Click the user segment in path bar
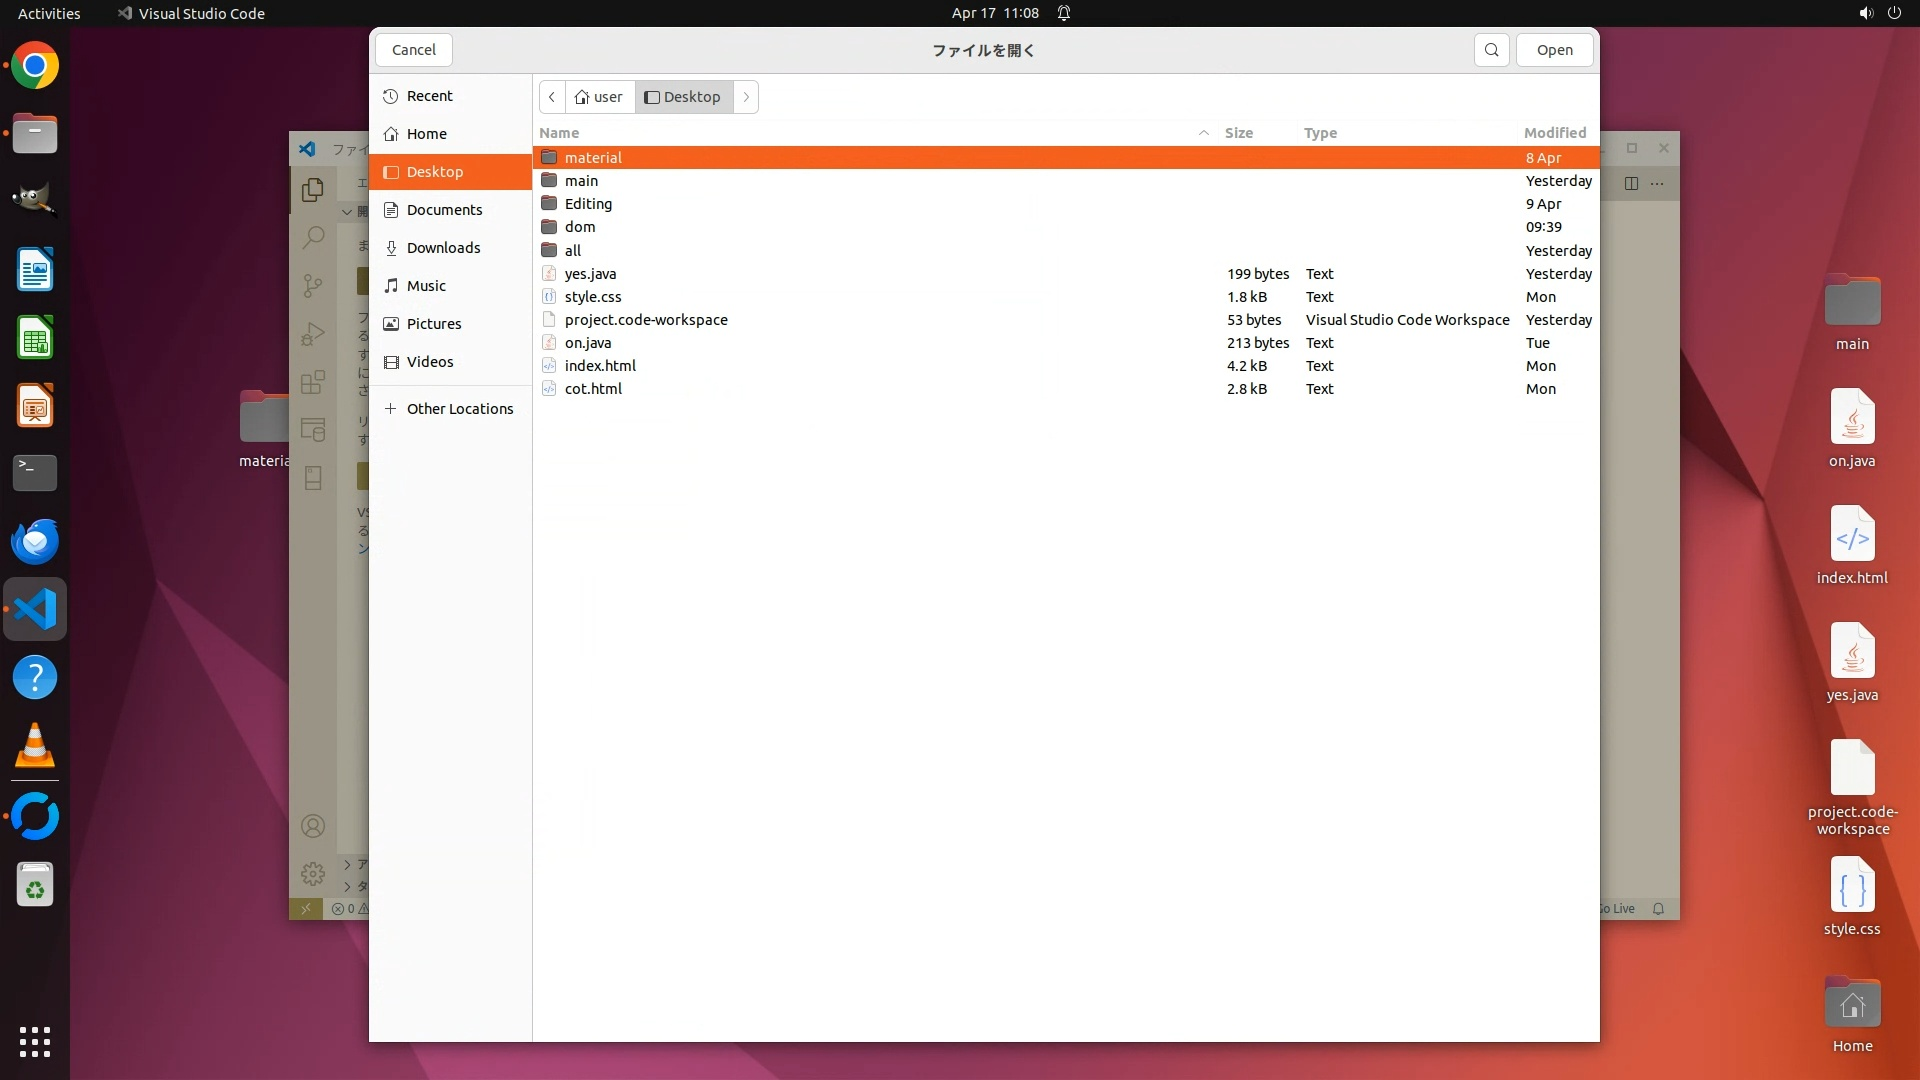Screen dimensions: 1920x1080 [x=599, y=97]
